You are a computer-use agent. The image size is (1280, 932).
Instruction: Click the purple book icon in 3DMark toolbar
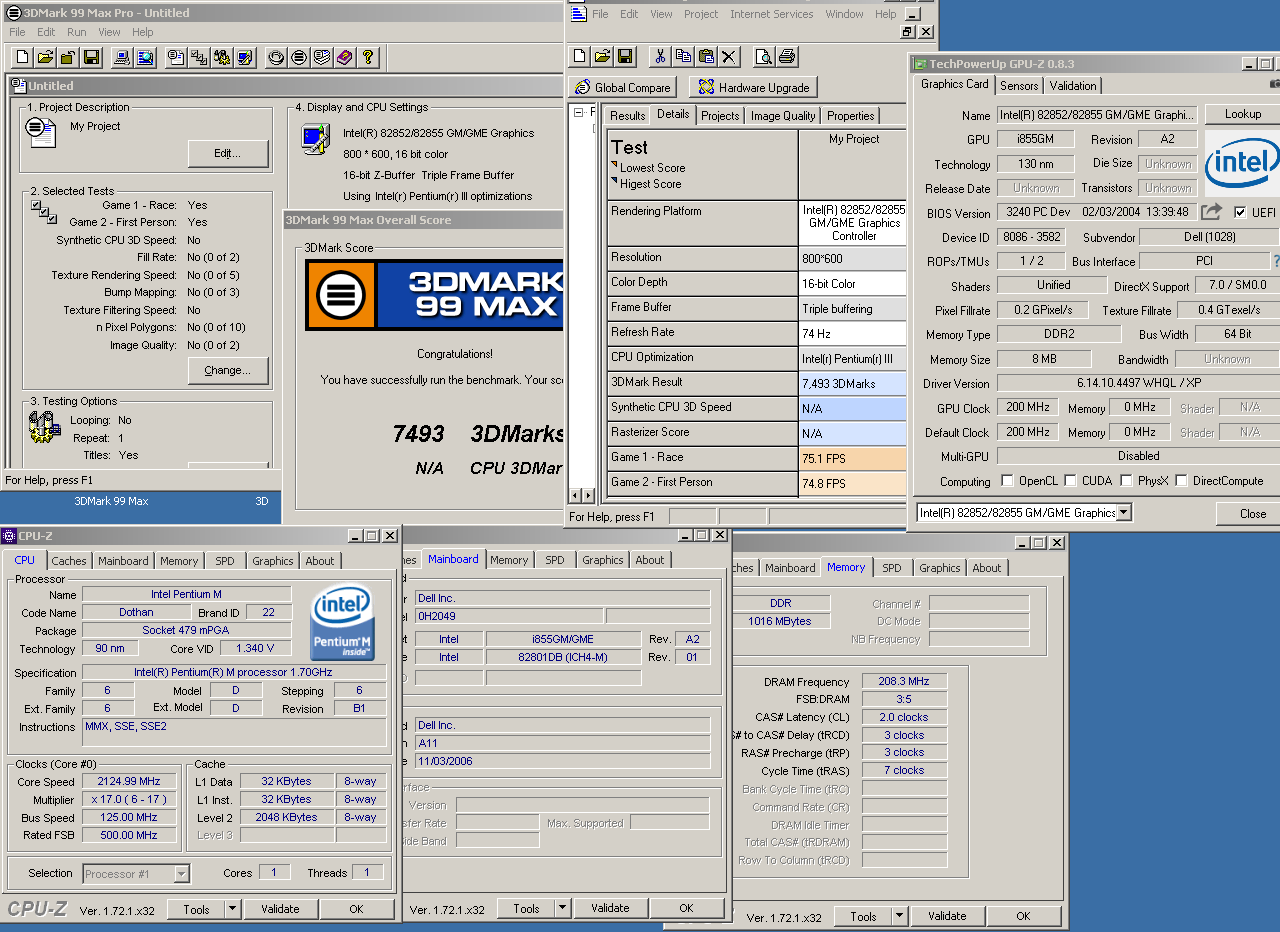345,57
